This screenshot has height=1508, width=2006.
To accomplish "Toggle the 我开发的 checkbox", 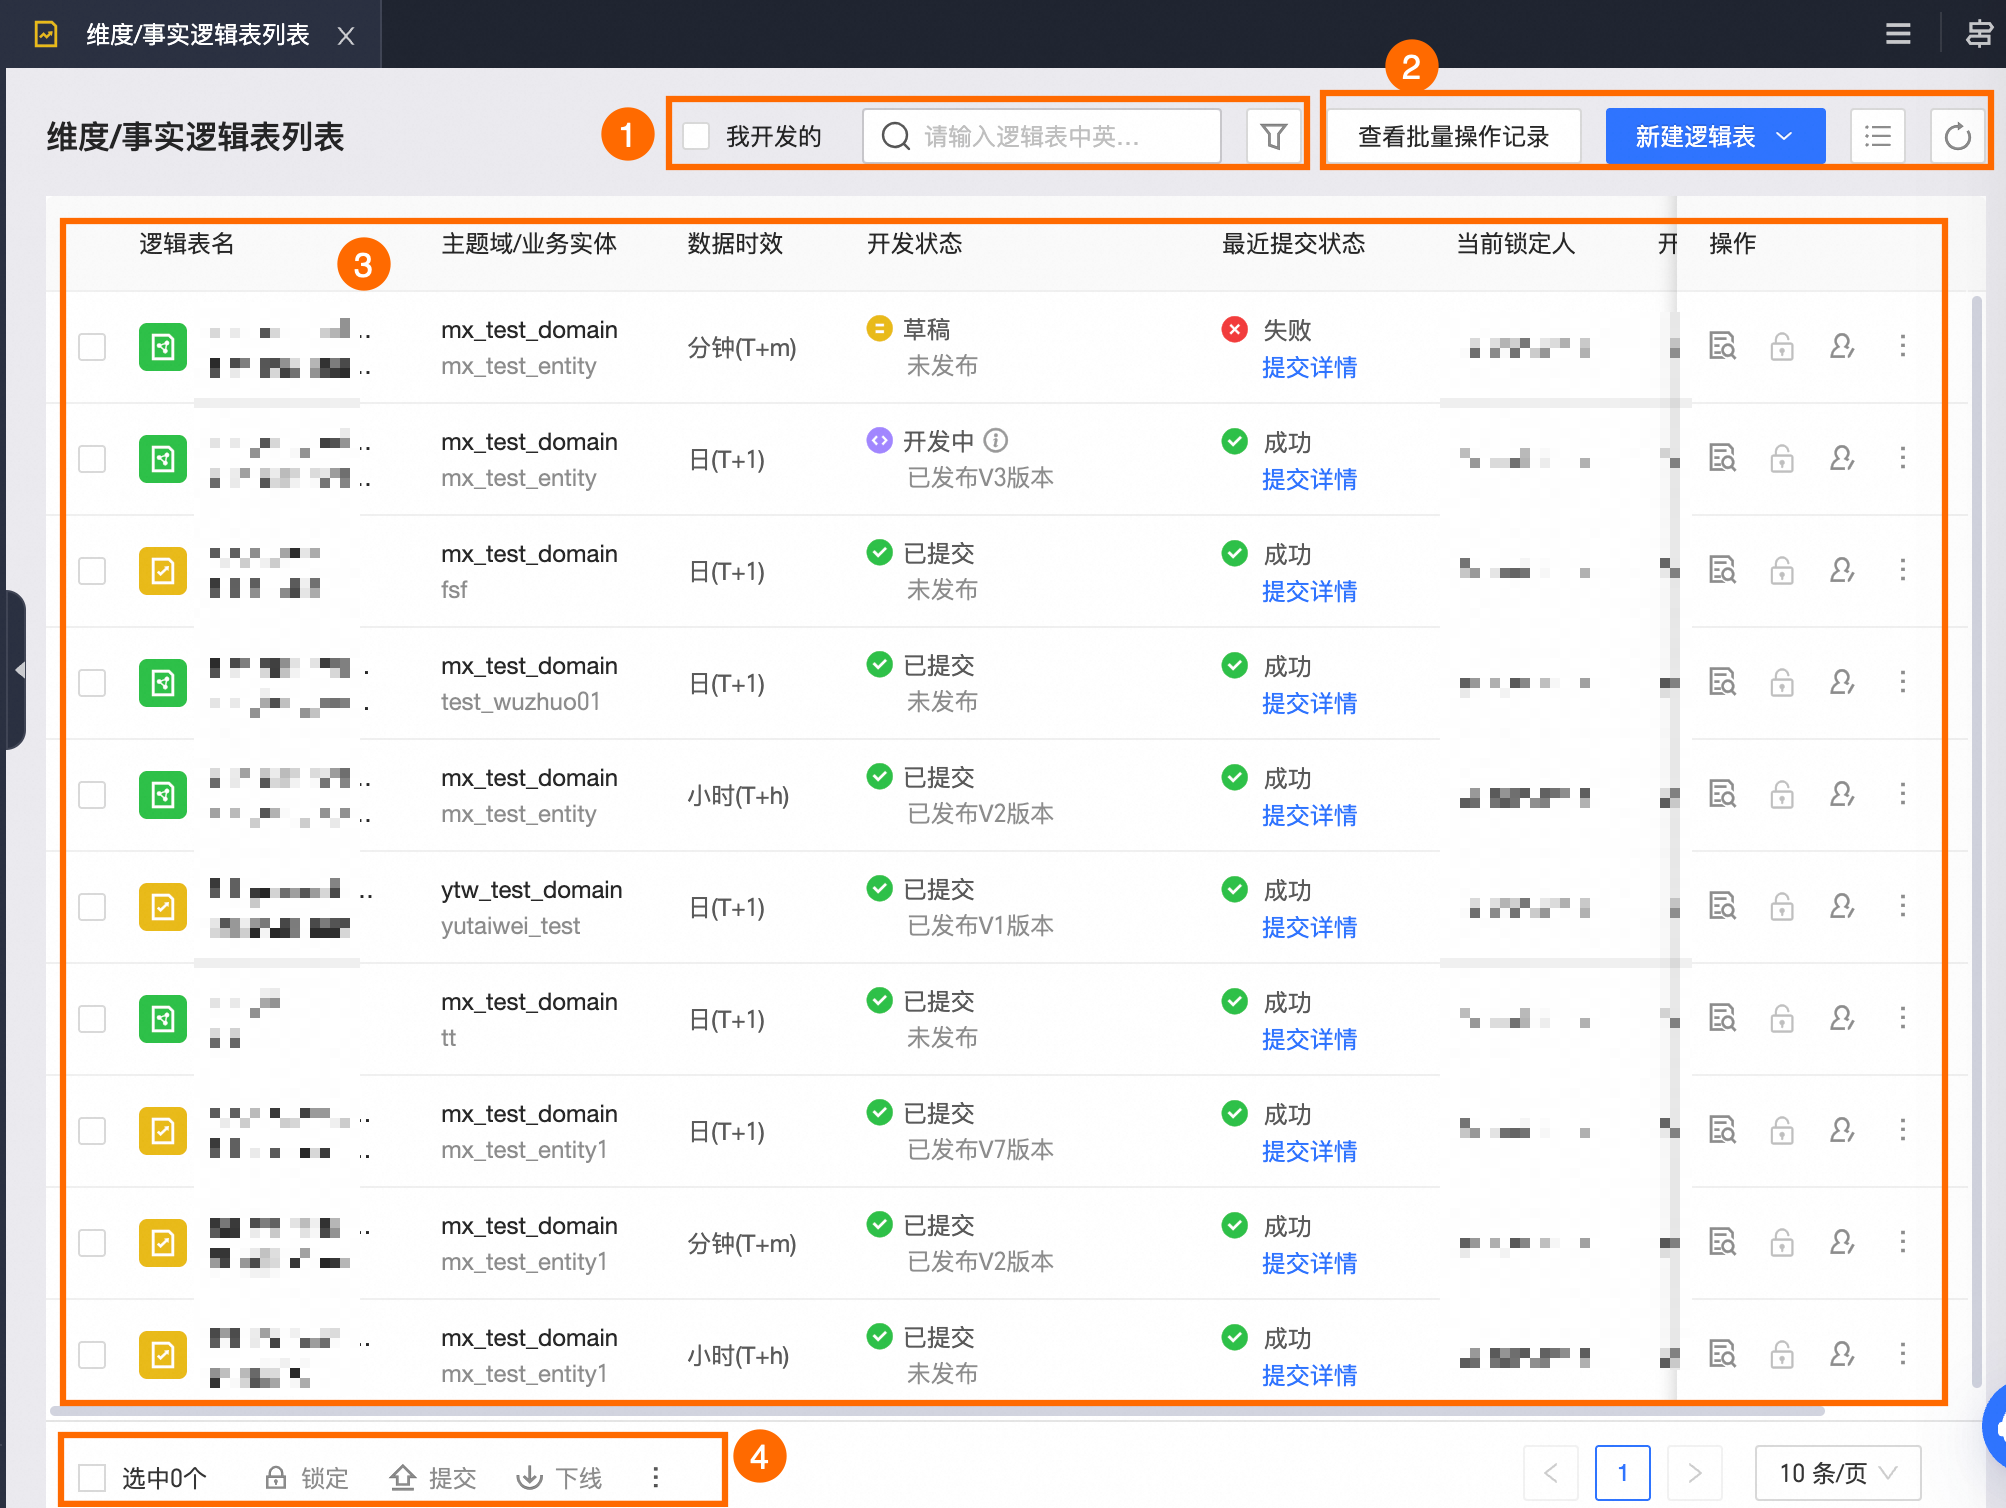I will pyautogui.click(x=696, y=136).
